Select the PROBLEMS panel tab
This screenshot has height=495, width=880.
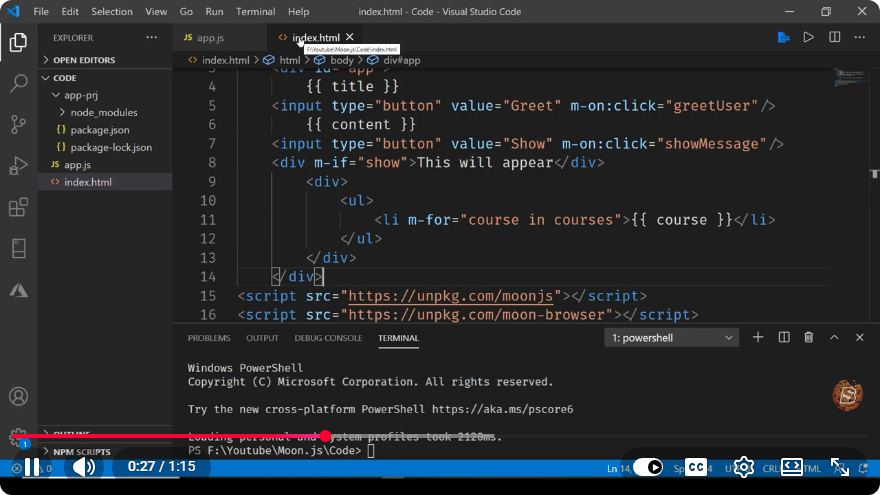point(209,338)
